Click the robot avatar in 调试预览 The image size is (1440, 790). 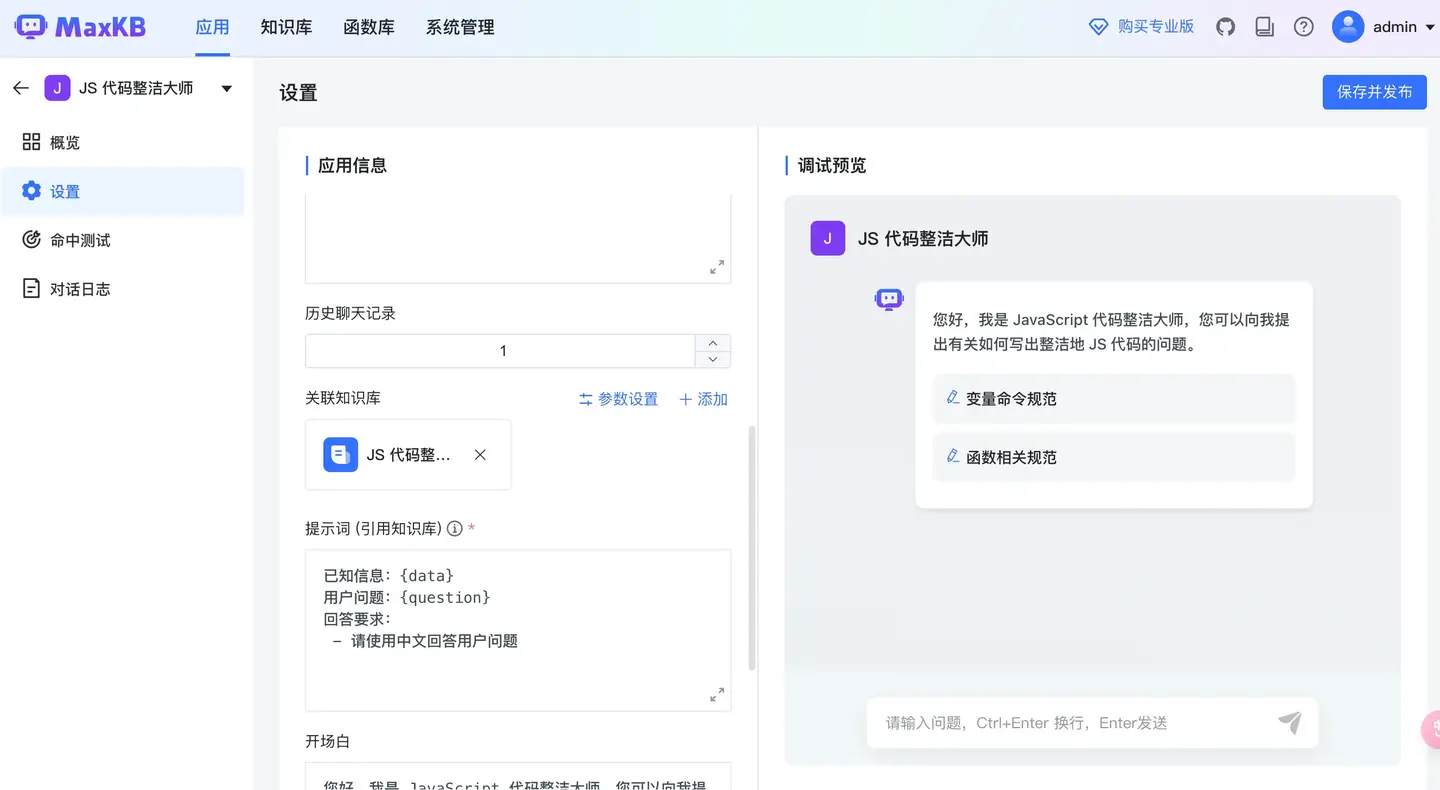[888, 299]
